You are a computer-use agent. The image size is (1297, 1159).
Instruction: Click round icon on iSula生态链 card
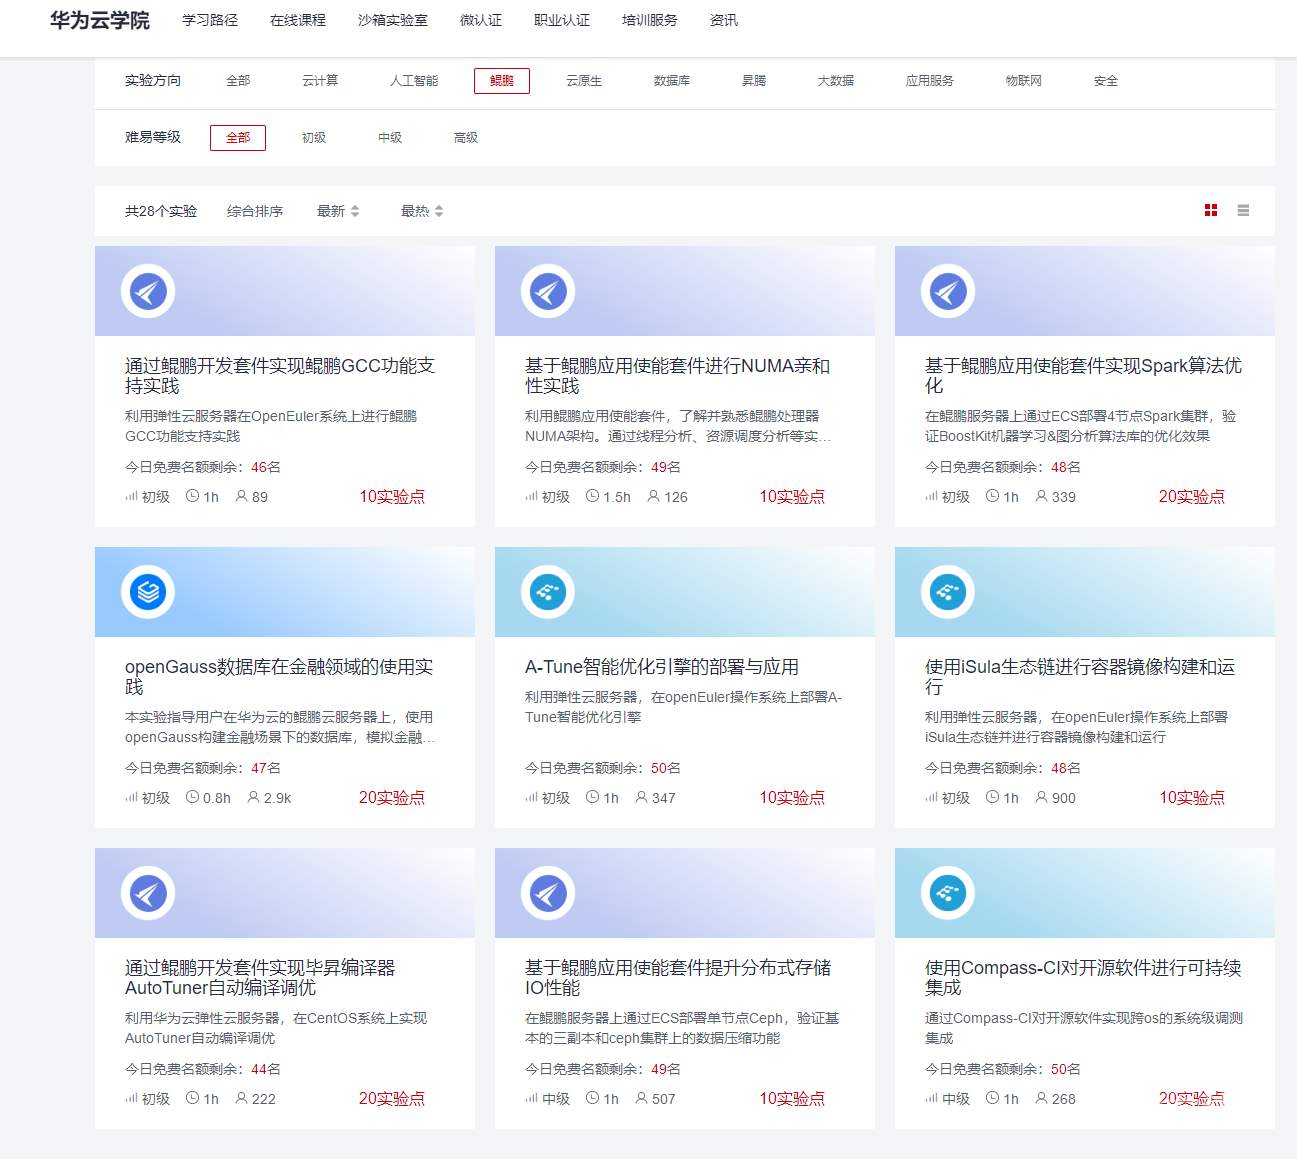click(x=948, y=592)
